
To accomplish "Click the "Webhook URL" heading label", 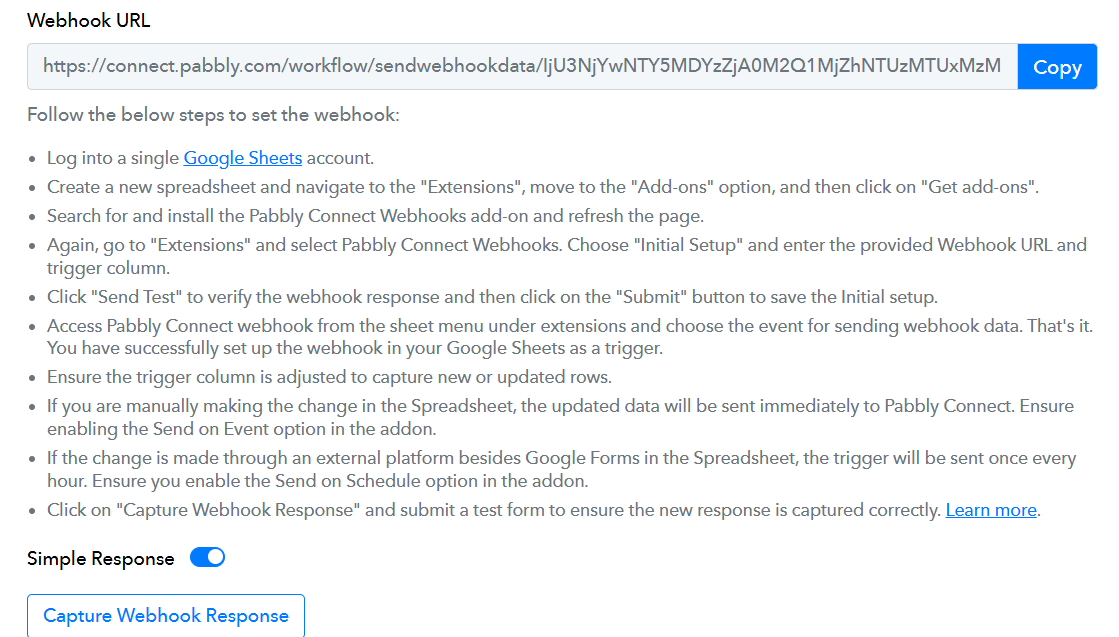I will pos(89,20).
